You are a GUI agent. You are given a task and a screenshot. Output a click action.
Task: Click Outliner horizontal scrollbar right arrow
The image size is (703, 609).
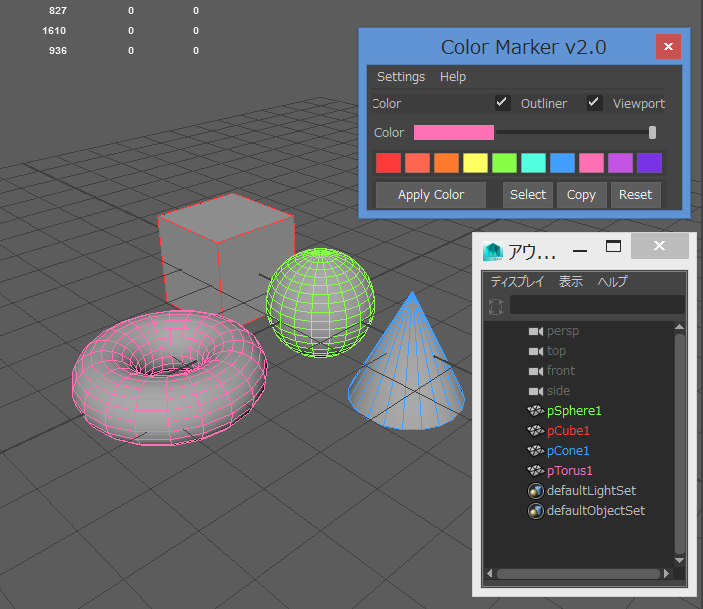[x=666, y=574]
